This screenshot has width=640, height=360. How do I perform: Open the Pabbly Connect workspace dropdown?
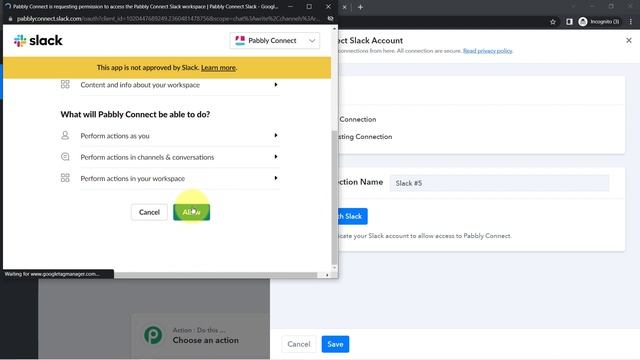click(x=274, y=40)
